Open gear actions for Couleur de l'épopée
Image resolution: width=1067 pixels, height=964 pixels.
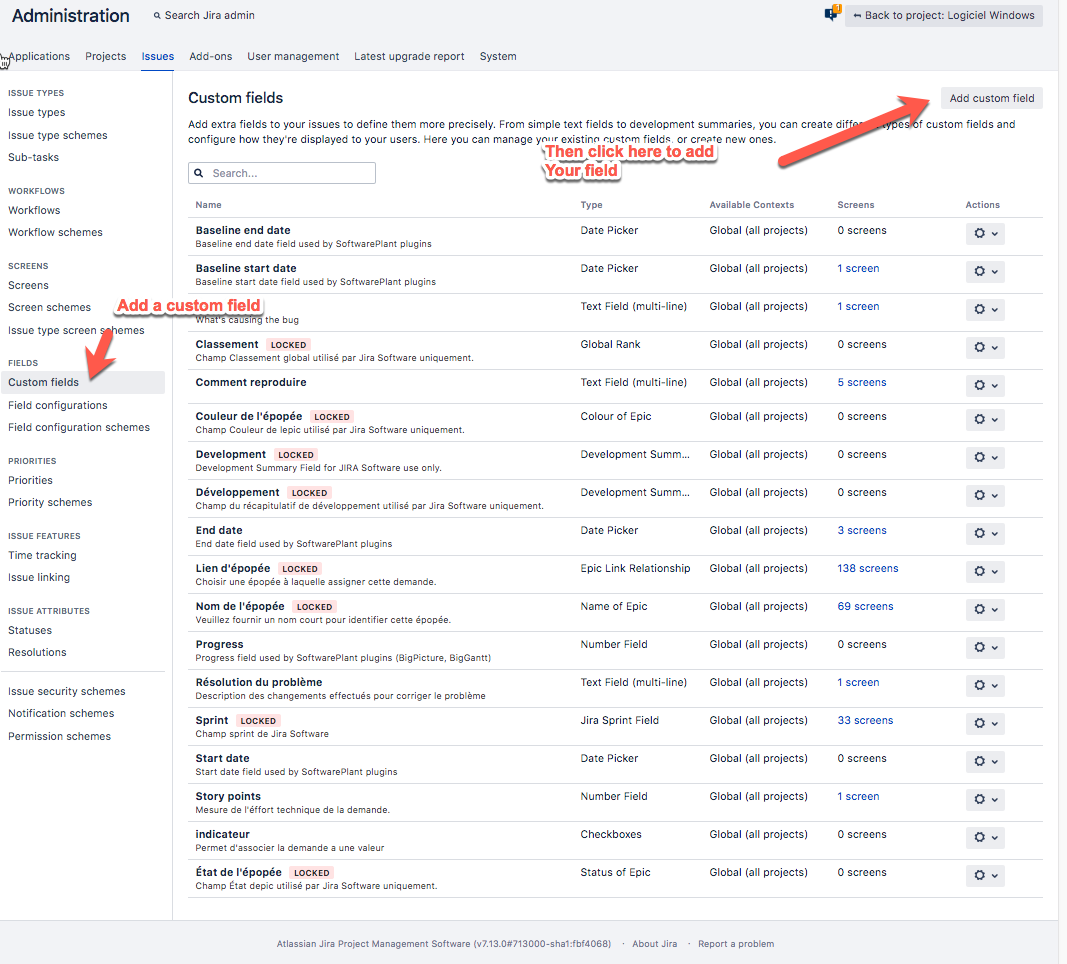(985, 419)
